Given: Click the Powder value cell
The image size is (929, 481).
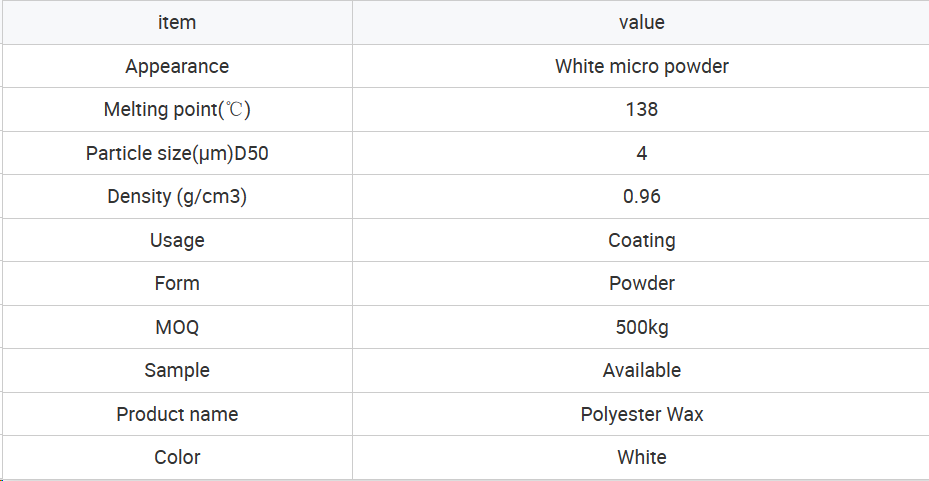Looking at the screenshot, I should coord(642,283).
